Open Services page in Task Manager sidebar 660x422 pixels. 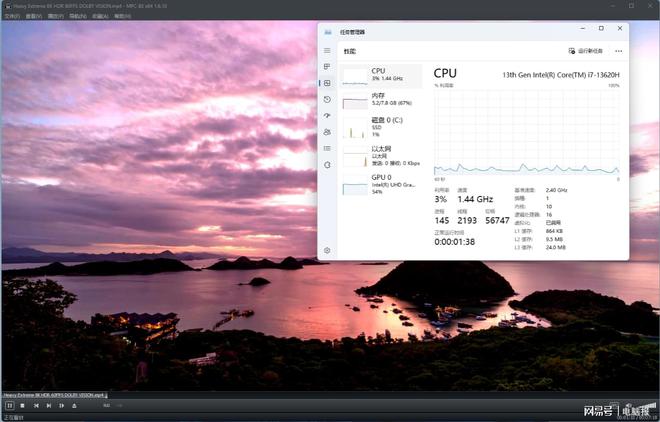coord(327,165)
